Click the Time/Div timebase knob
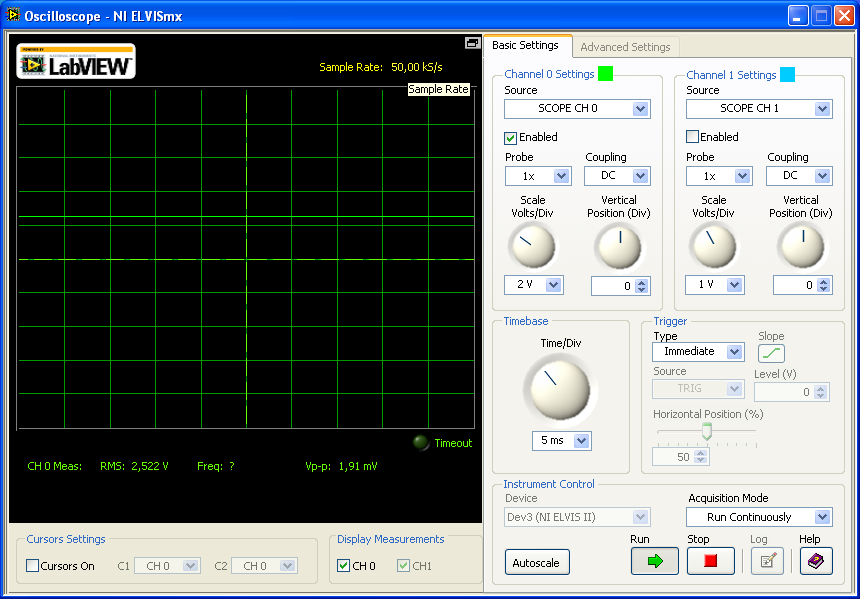860x599 pixels. [561, 389]
